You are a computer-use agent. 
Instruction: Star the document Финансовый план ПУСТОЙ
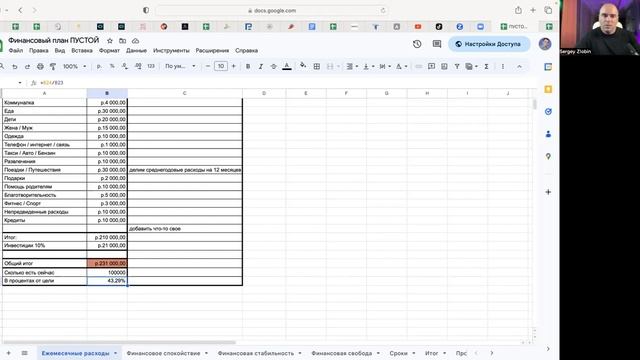(x=110, y=41)
